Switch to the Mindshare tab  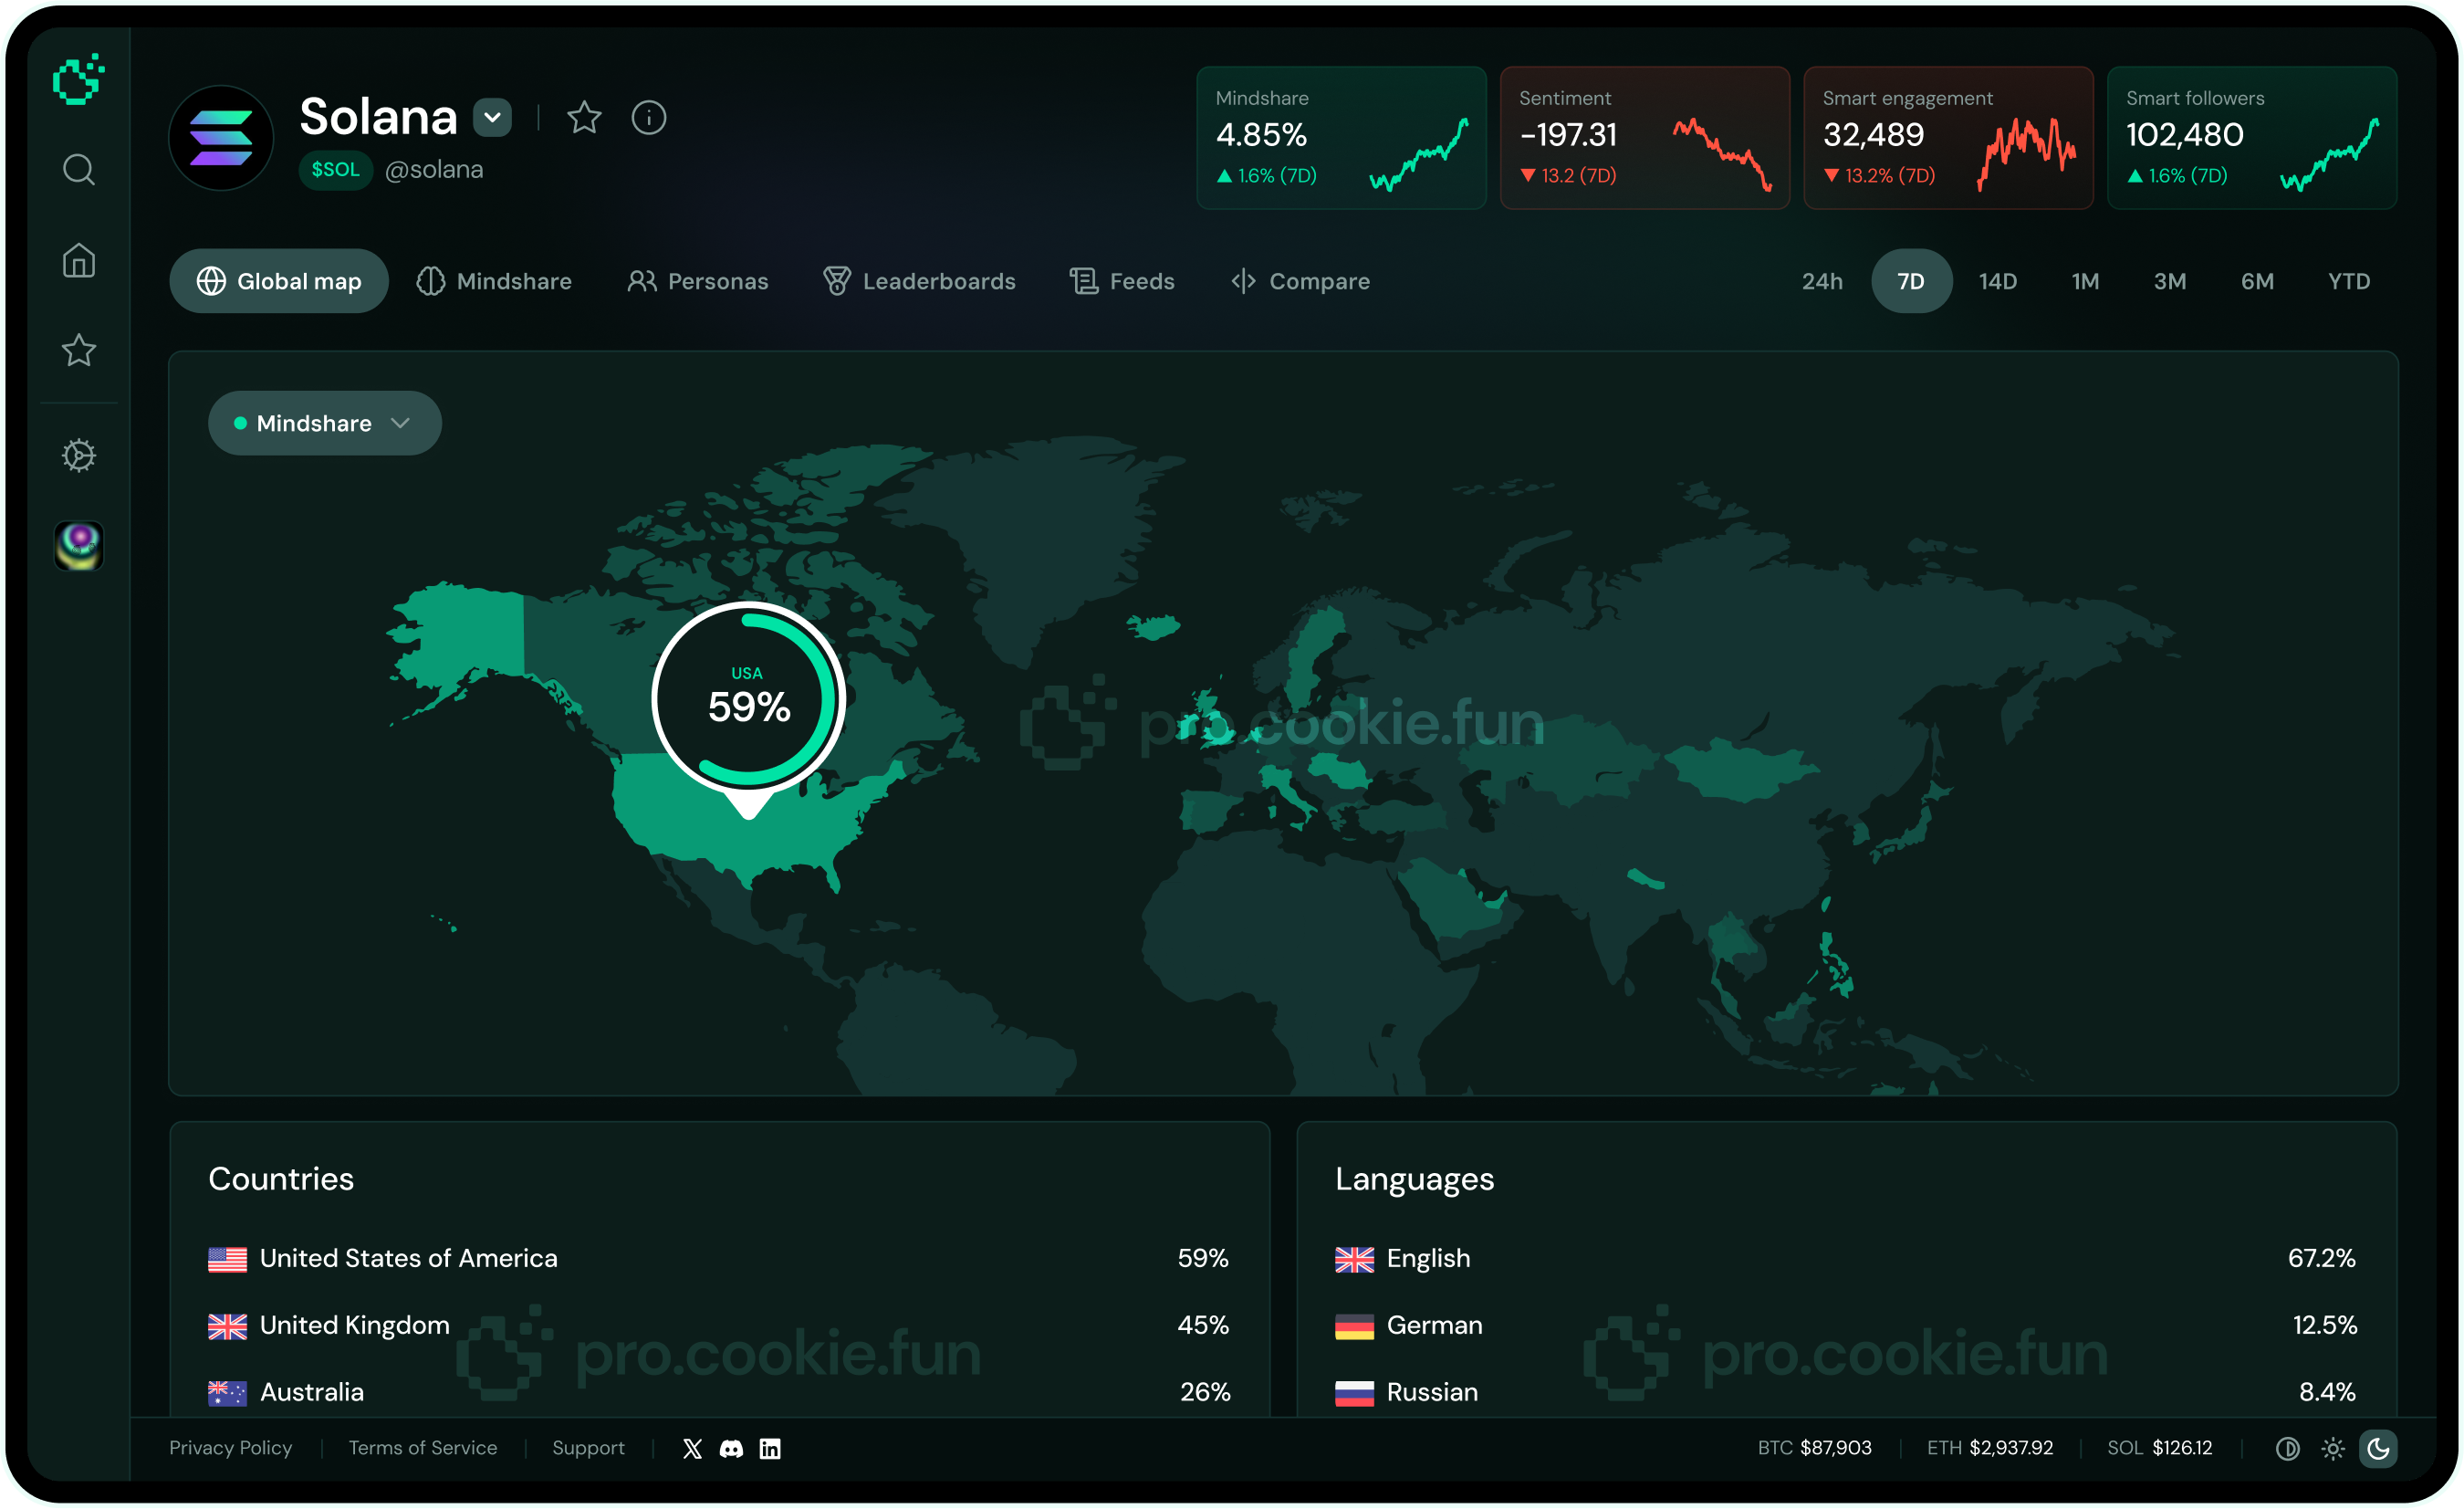494,281
